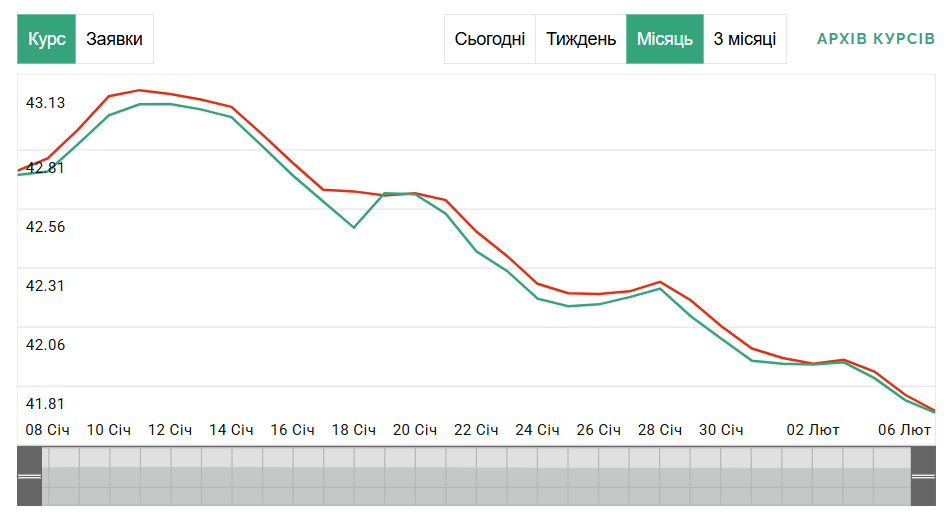Screen dimensions: 948x522
Task: Click where the lines meet at 20 Січ
Action: click(400, 194)
